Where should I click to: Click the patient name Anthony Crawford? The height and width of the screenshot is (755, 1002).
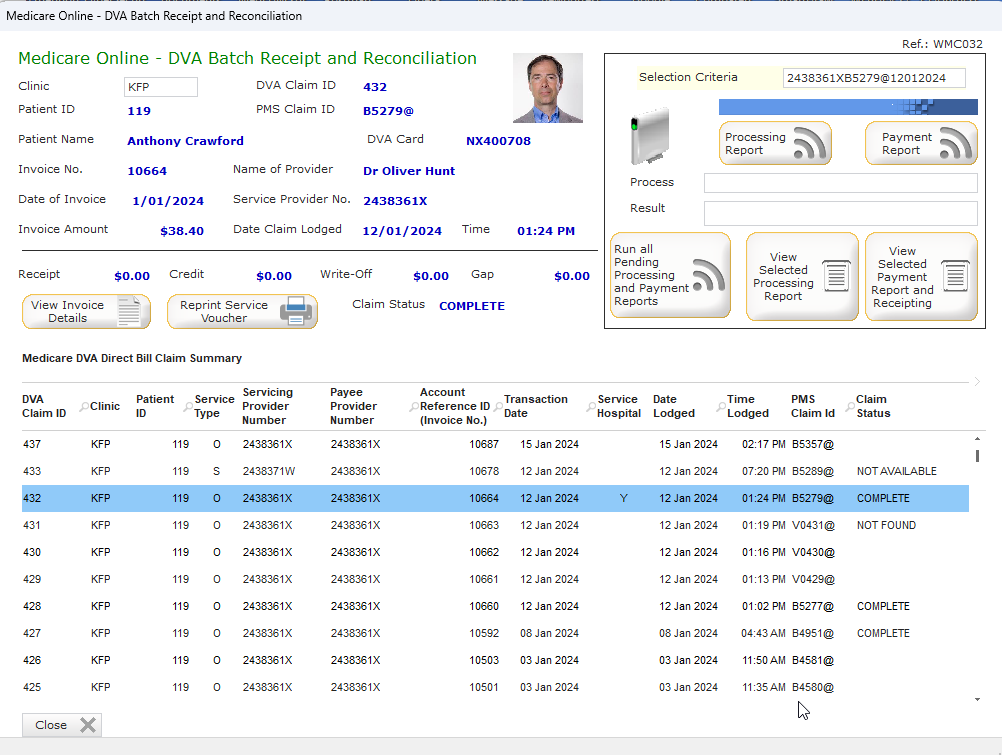point(185,141)
